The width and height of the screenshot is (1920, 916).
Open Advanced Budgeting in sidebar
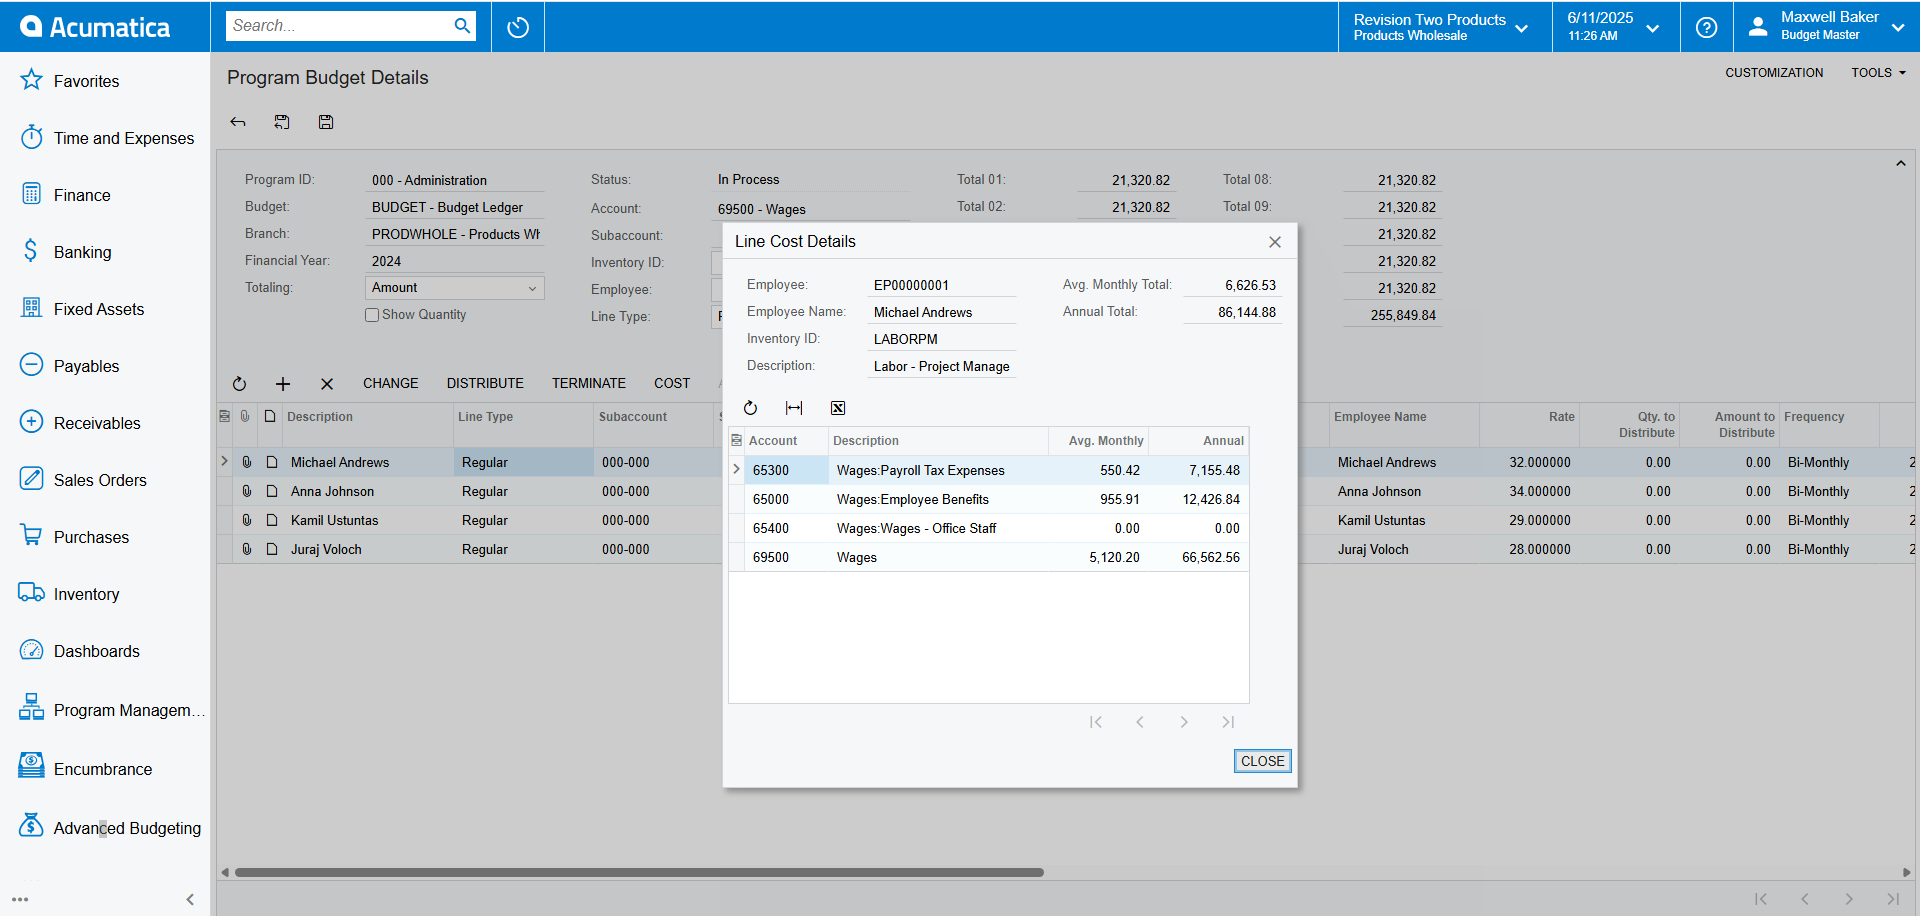coord(127,828)
